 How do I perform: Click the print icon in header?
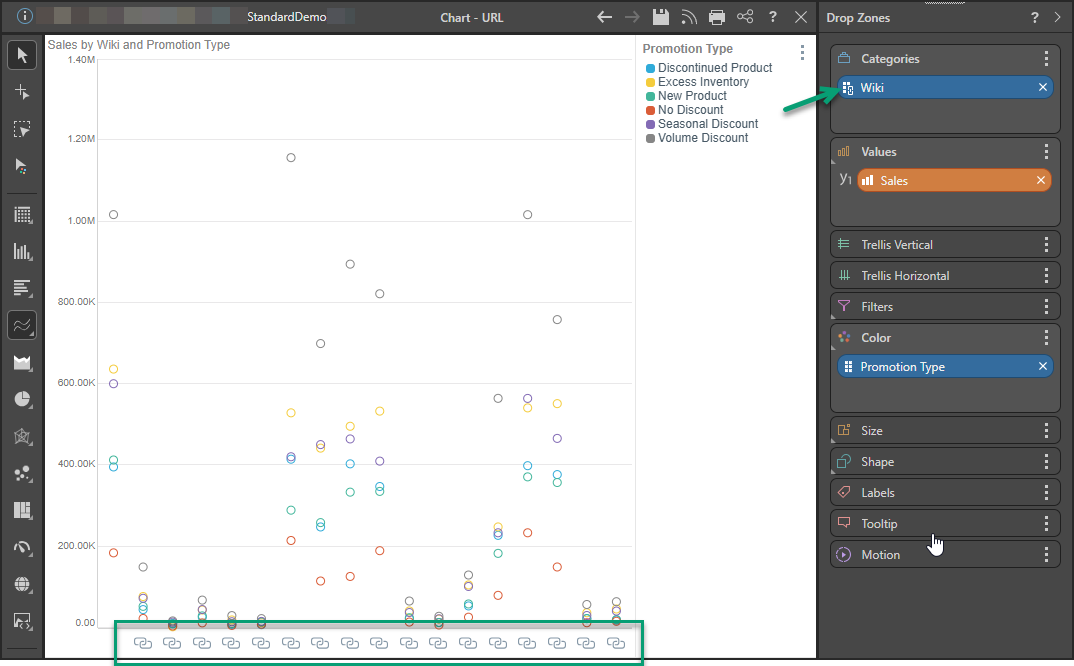click(x=716, y=17)
